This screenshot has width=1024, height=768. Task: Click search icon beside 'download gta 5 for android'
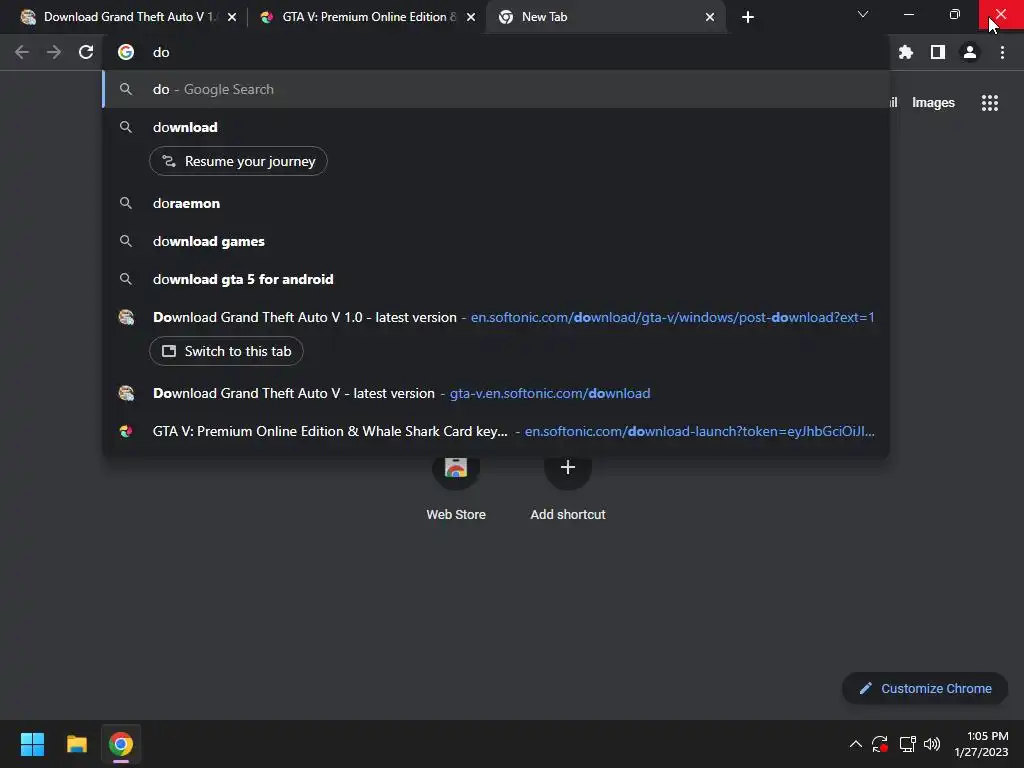pos(126,279)
